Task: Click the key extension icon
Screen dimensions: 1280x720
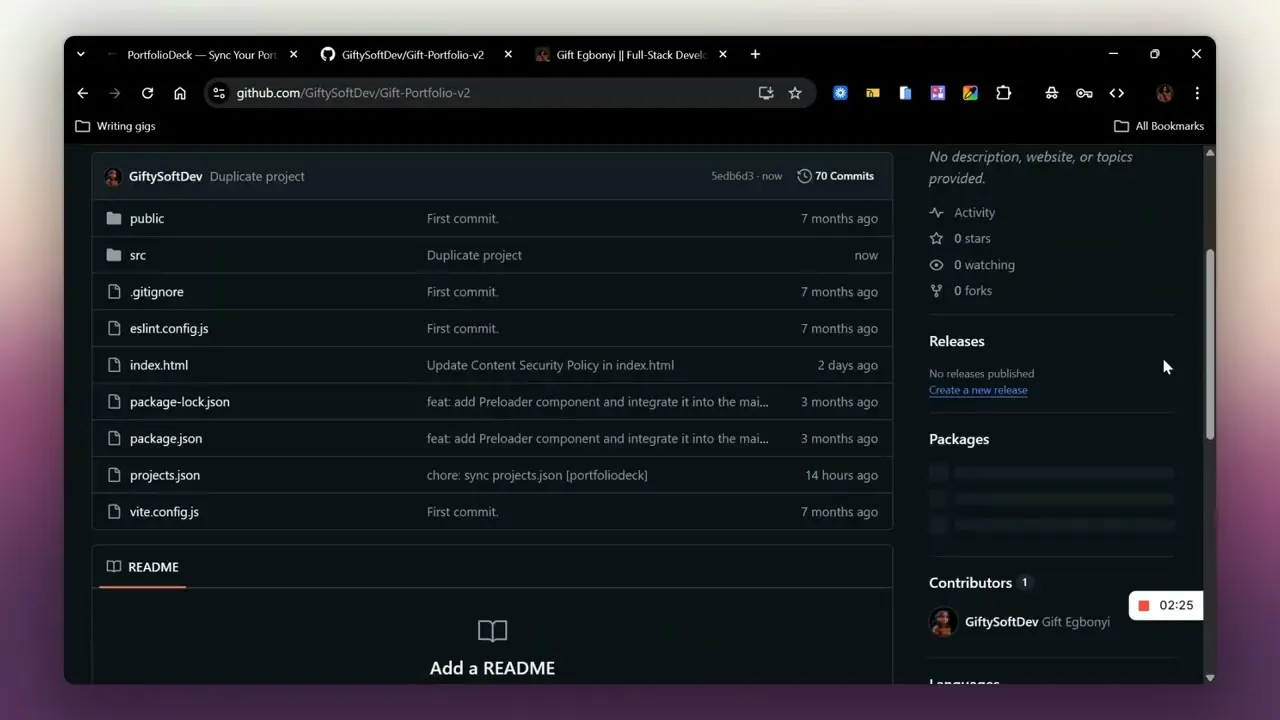Action: [1084, 93]
